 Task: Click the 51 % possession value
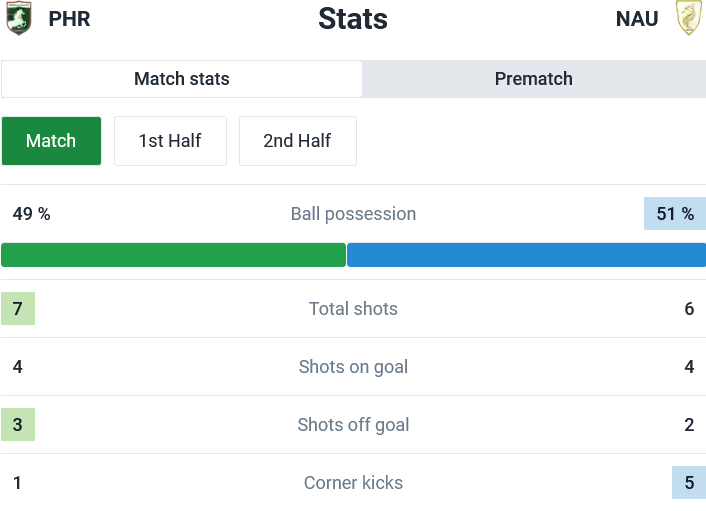coord(675,214)
